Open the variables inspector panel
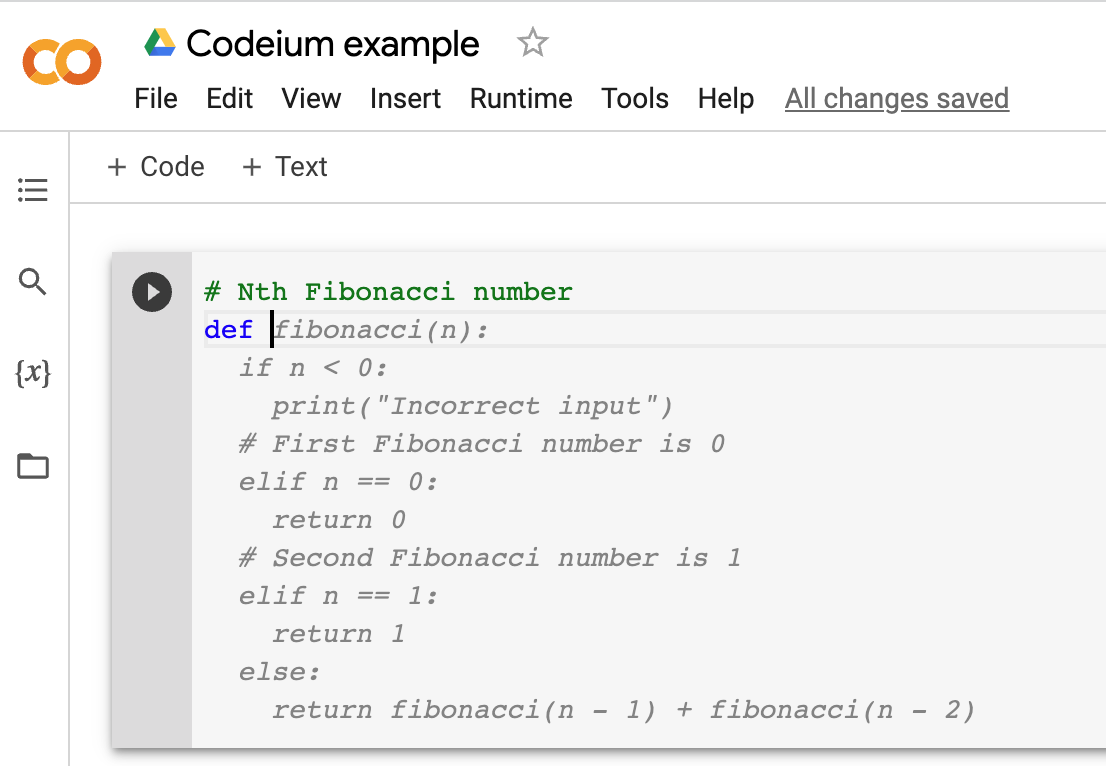This screenshot has width=1106, height=766. tap(33, 373)
